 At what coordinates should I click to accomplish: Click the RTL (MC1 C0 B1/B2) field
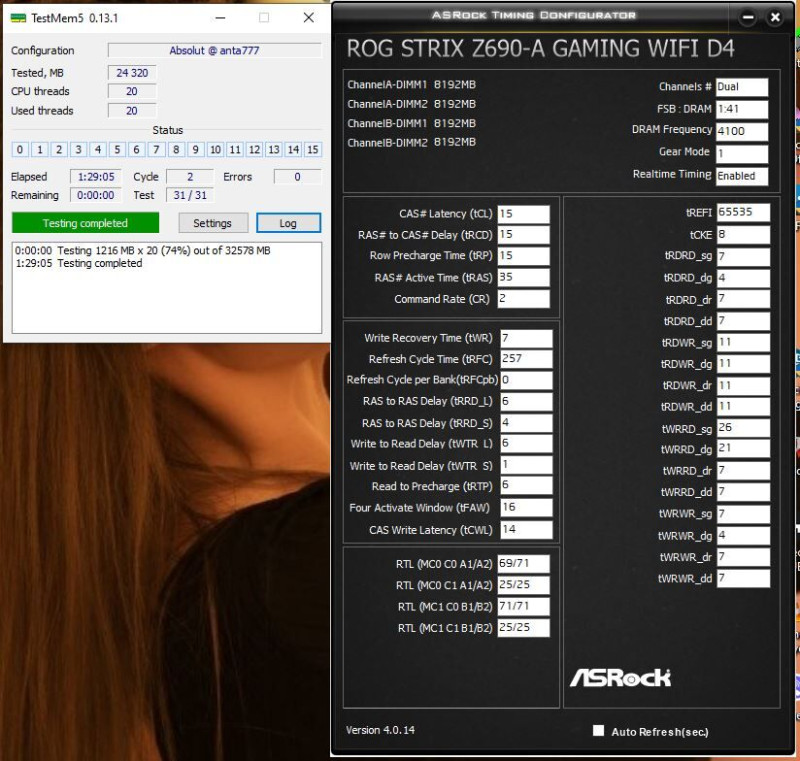tap(523, 606)
